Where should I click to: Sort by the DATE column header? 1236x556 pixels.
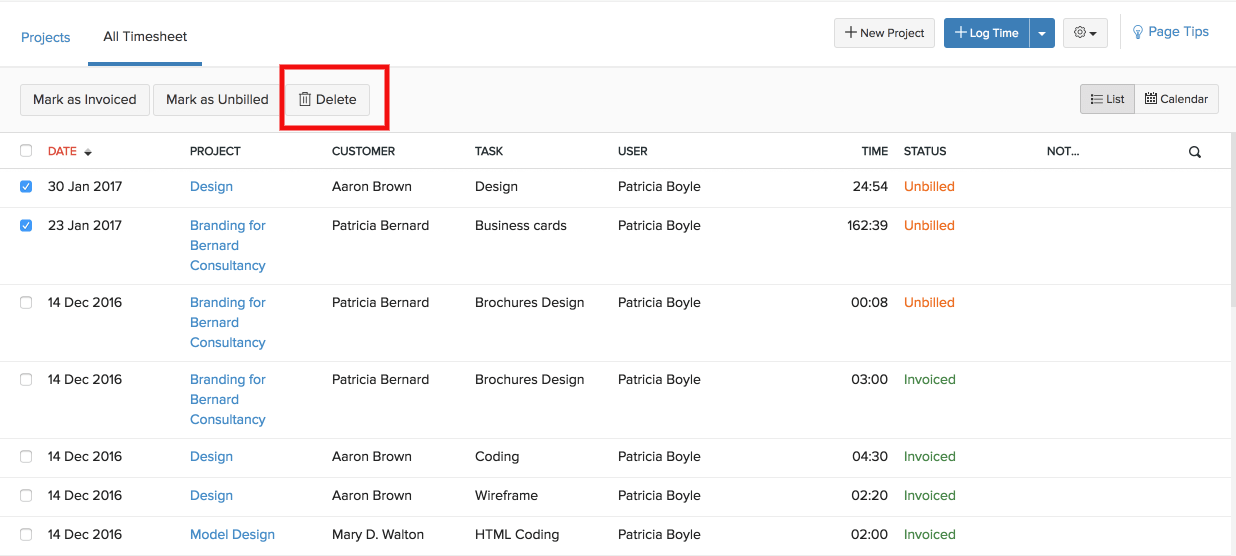pyautogui.click(x=62, y=151)
